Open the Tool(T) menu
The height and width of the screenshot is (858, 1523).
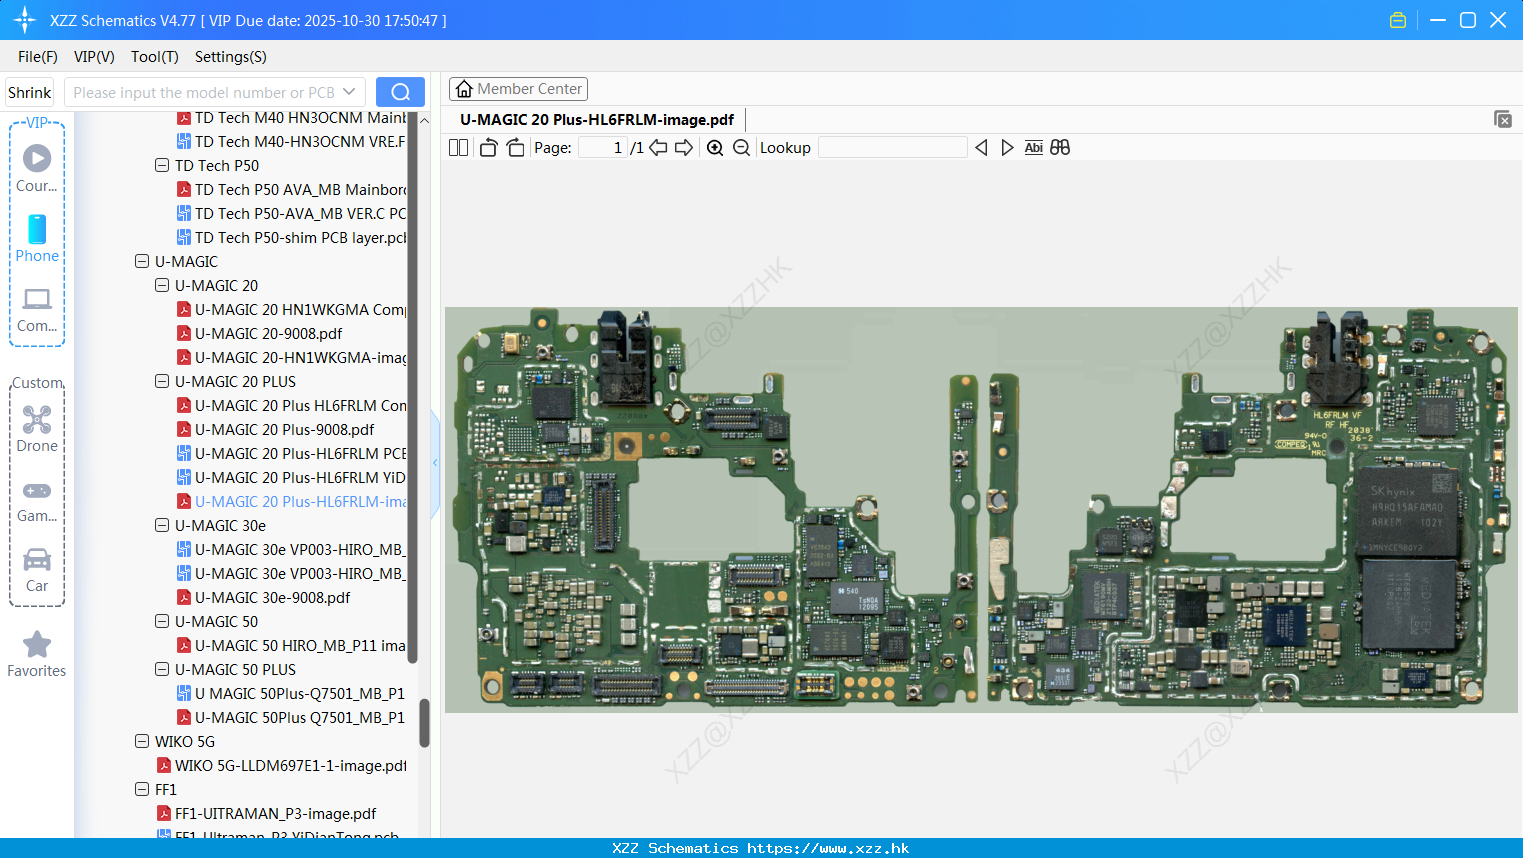(x=155, y=57)
